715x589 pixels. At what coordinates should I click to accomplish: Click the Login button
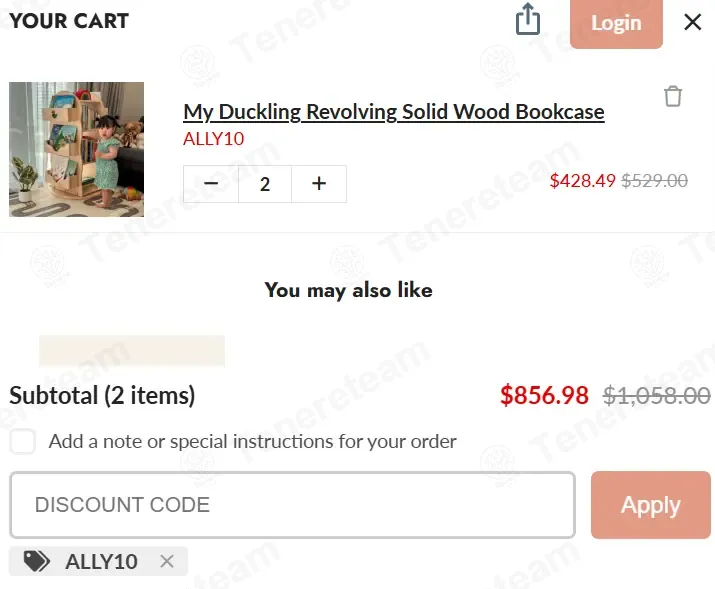(x=615, y=23)
